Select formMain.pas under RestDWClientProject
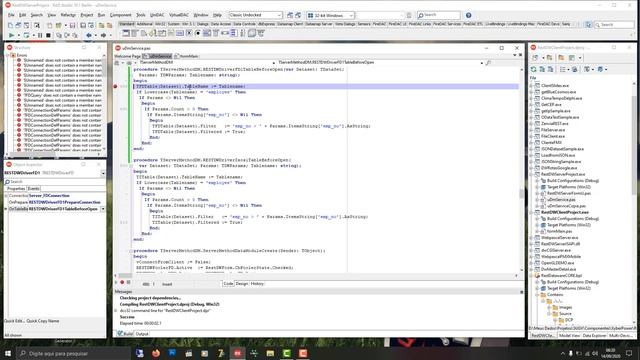This screenshot has width=640, height=360. pos(559,231)
